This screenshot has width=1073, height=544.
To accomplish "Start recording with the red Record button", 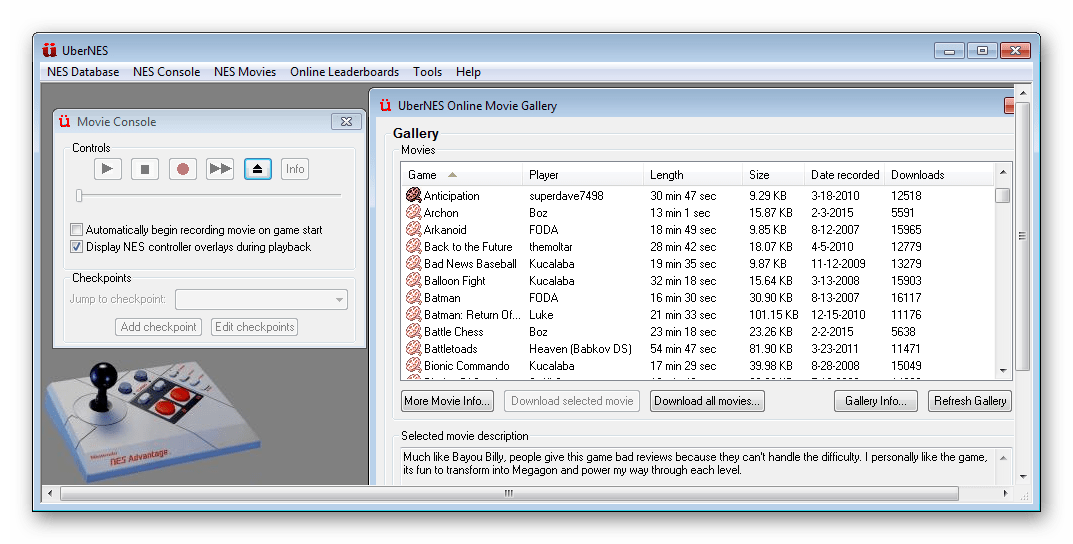I will (183, 169).
